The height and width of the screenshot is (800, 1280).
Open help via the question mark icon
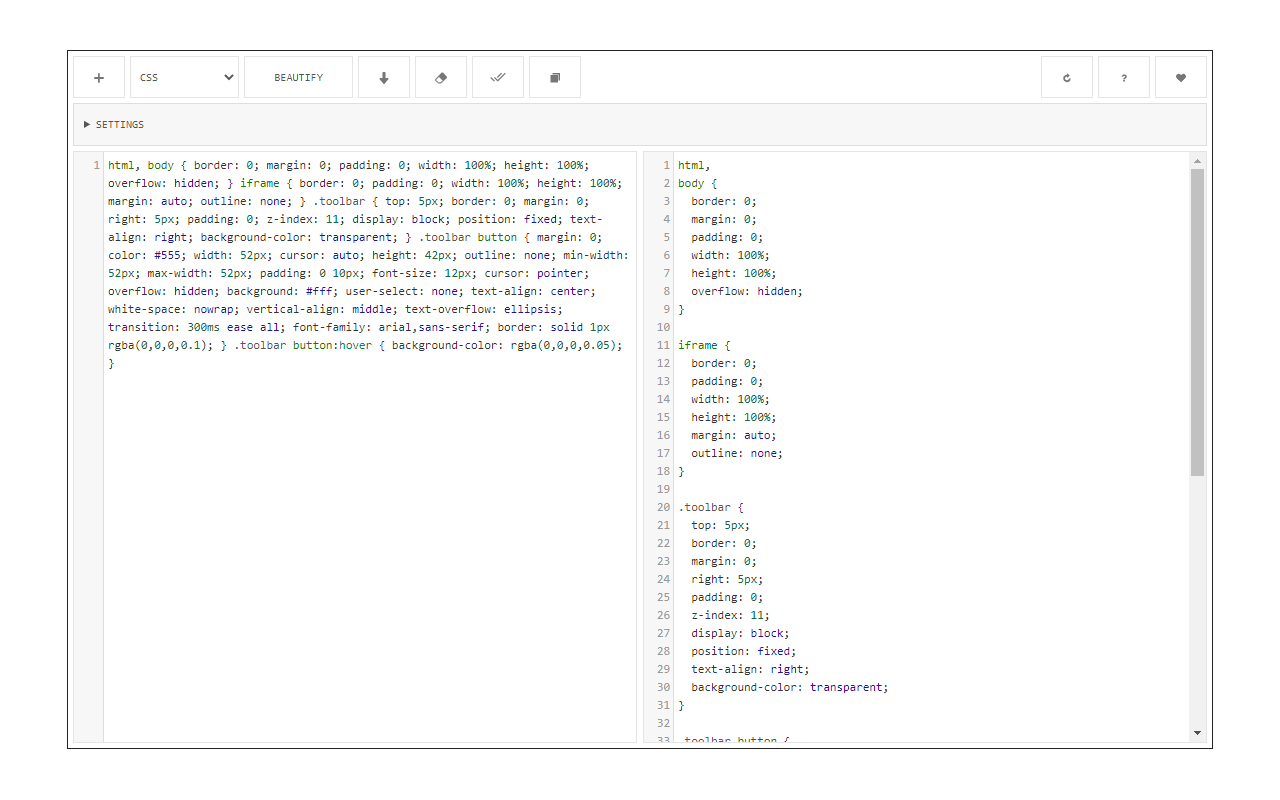click(1123, 77)
